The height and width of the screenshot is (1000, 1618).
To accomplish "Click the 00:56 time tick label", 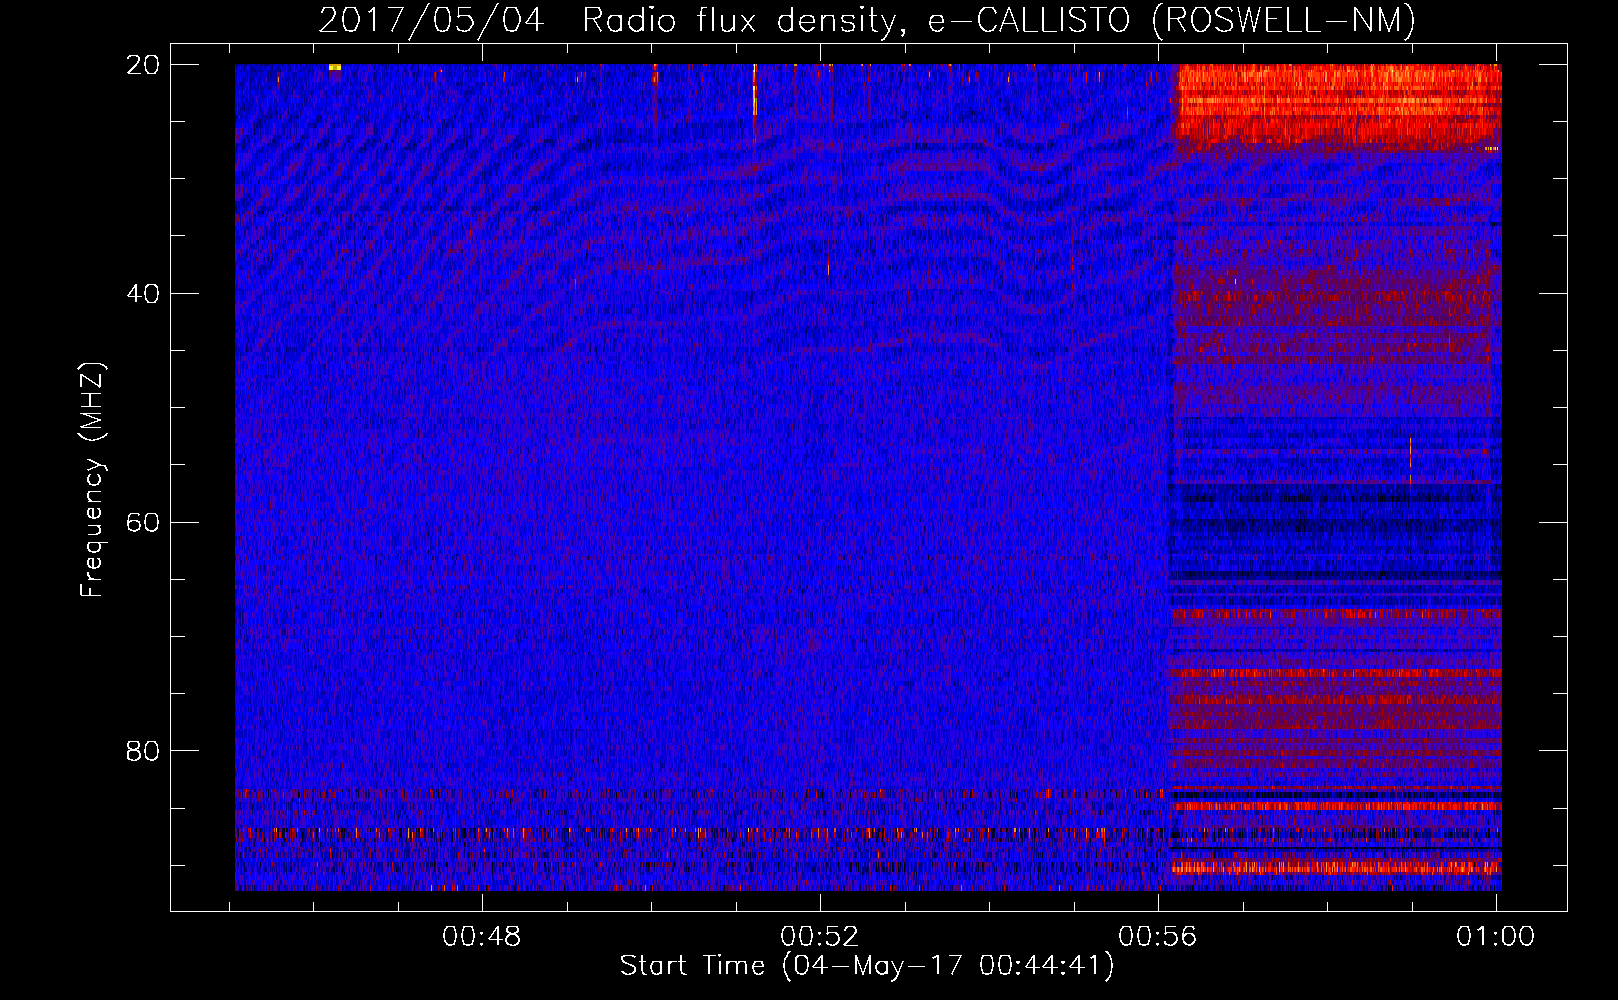I will coord(1158,936).
